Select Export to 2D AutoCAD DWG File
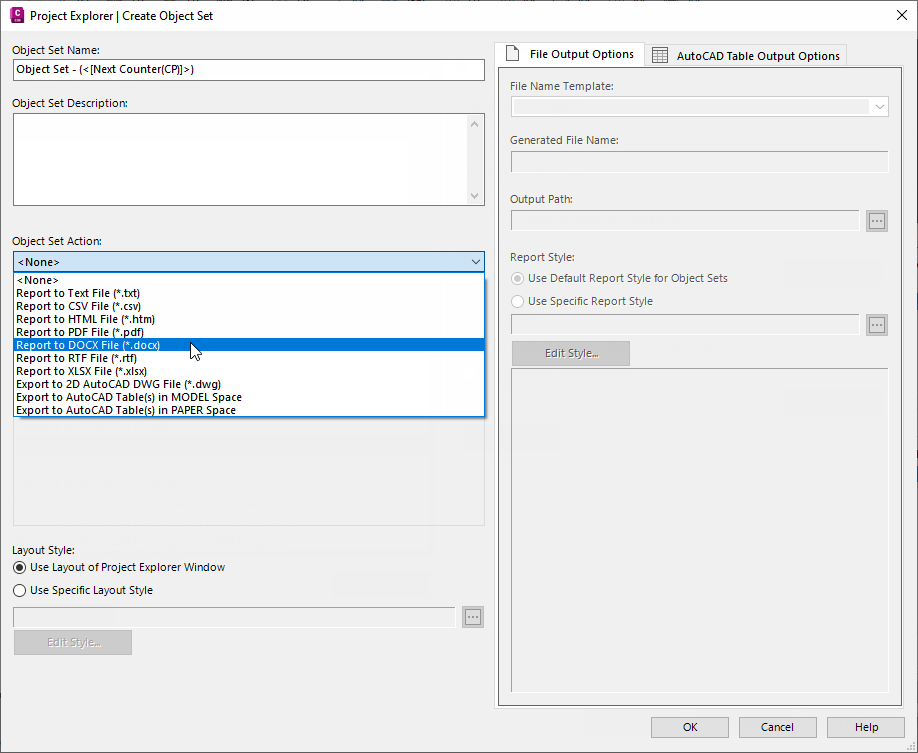The image size is (918, 753). pyautogui.click(x=118, y=384)
